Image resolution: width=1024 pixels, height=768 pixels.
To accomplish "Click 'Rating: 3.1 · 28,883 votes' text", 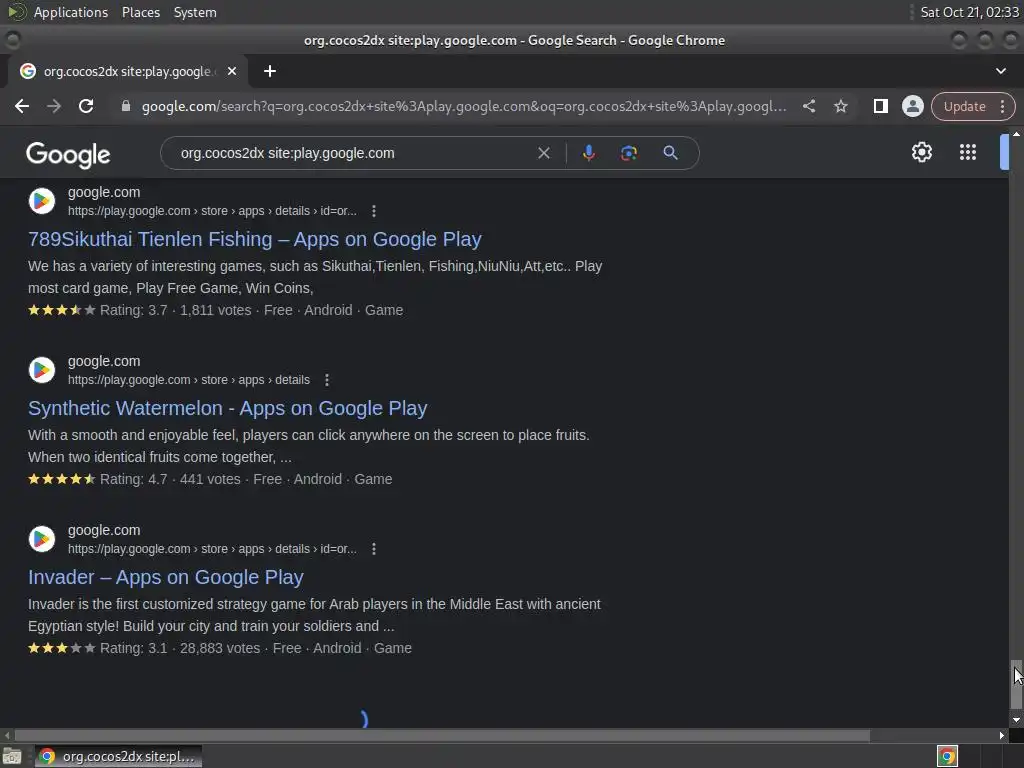I will point(180,649).
